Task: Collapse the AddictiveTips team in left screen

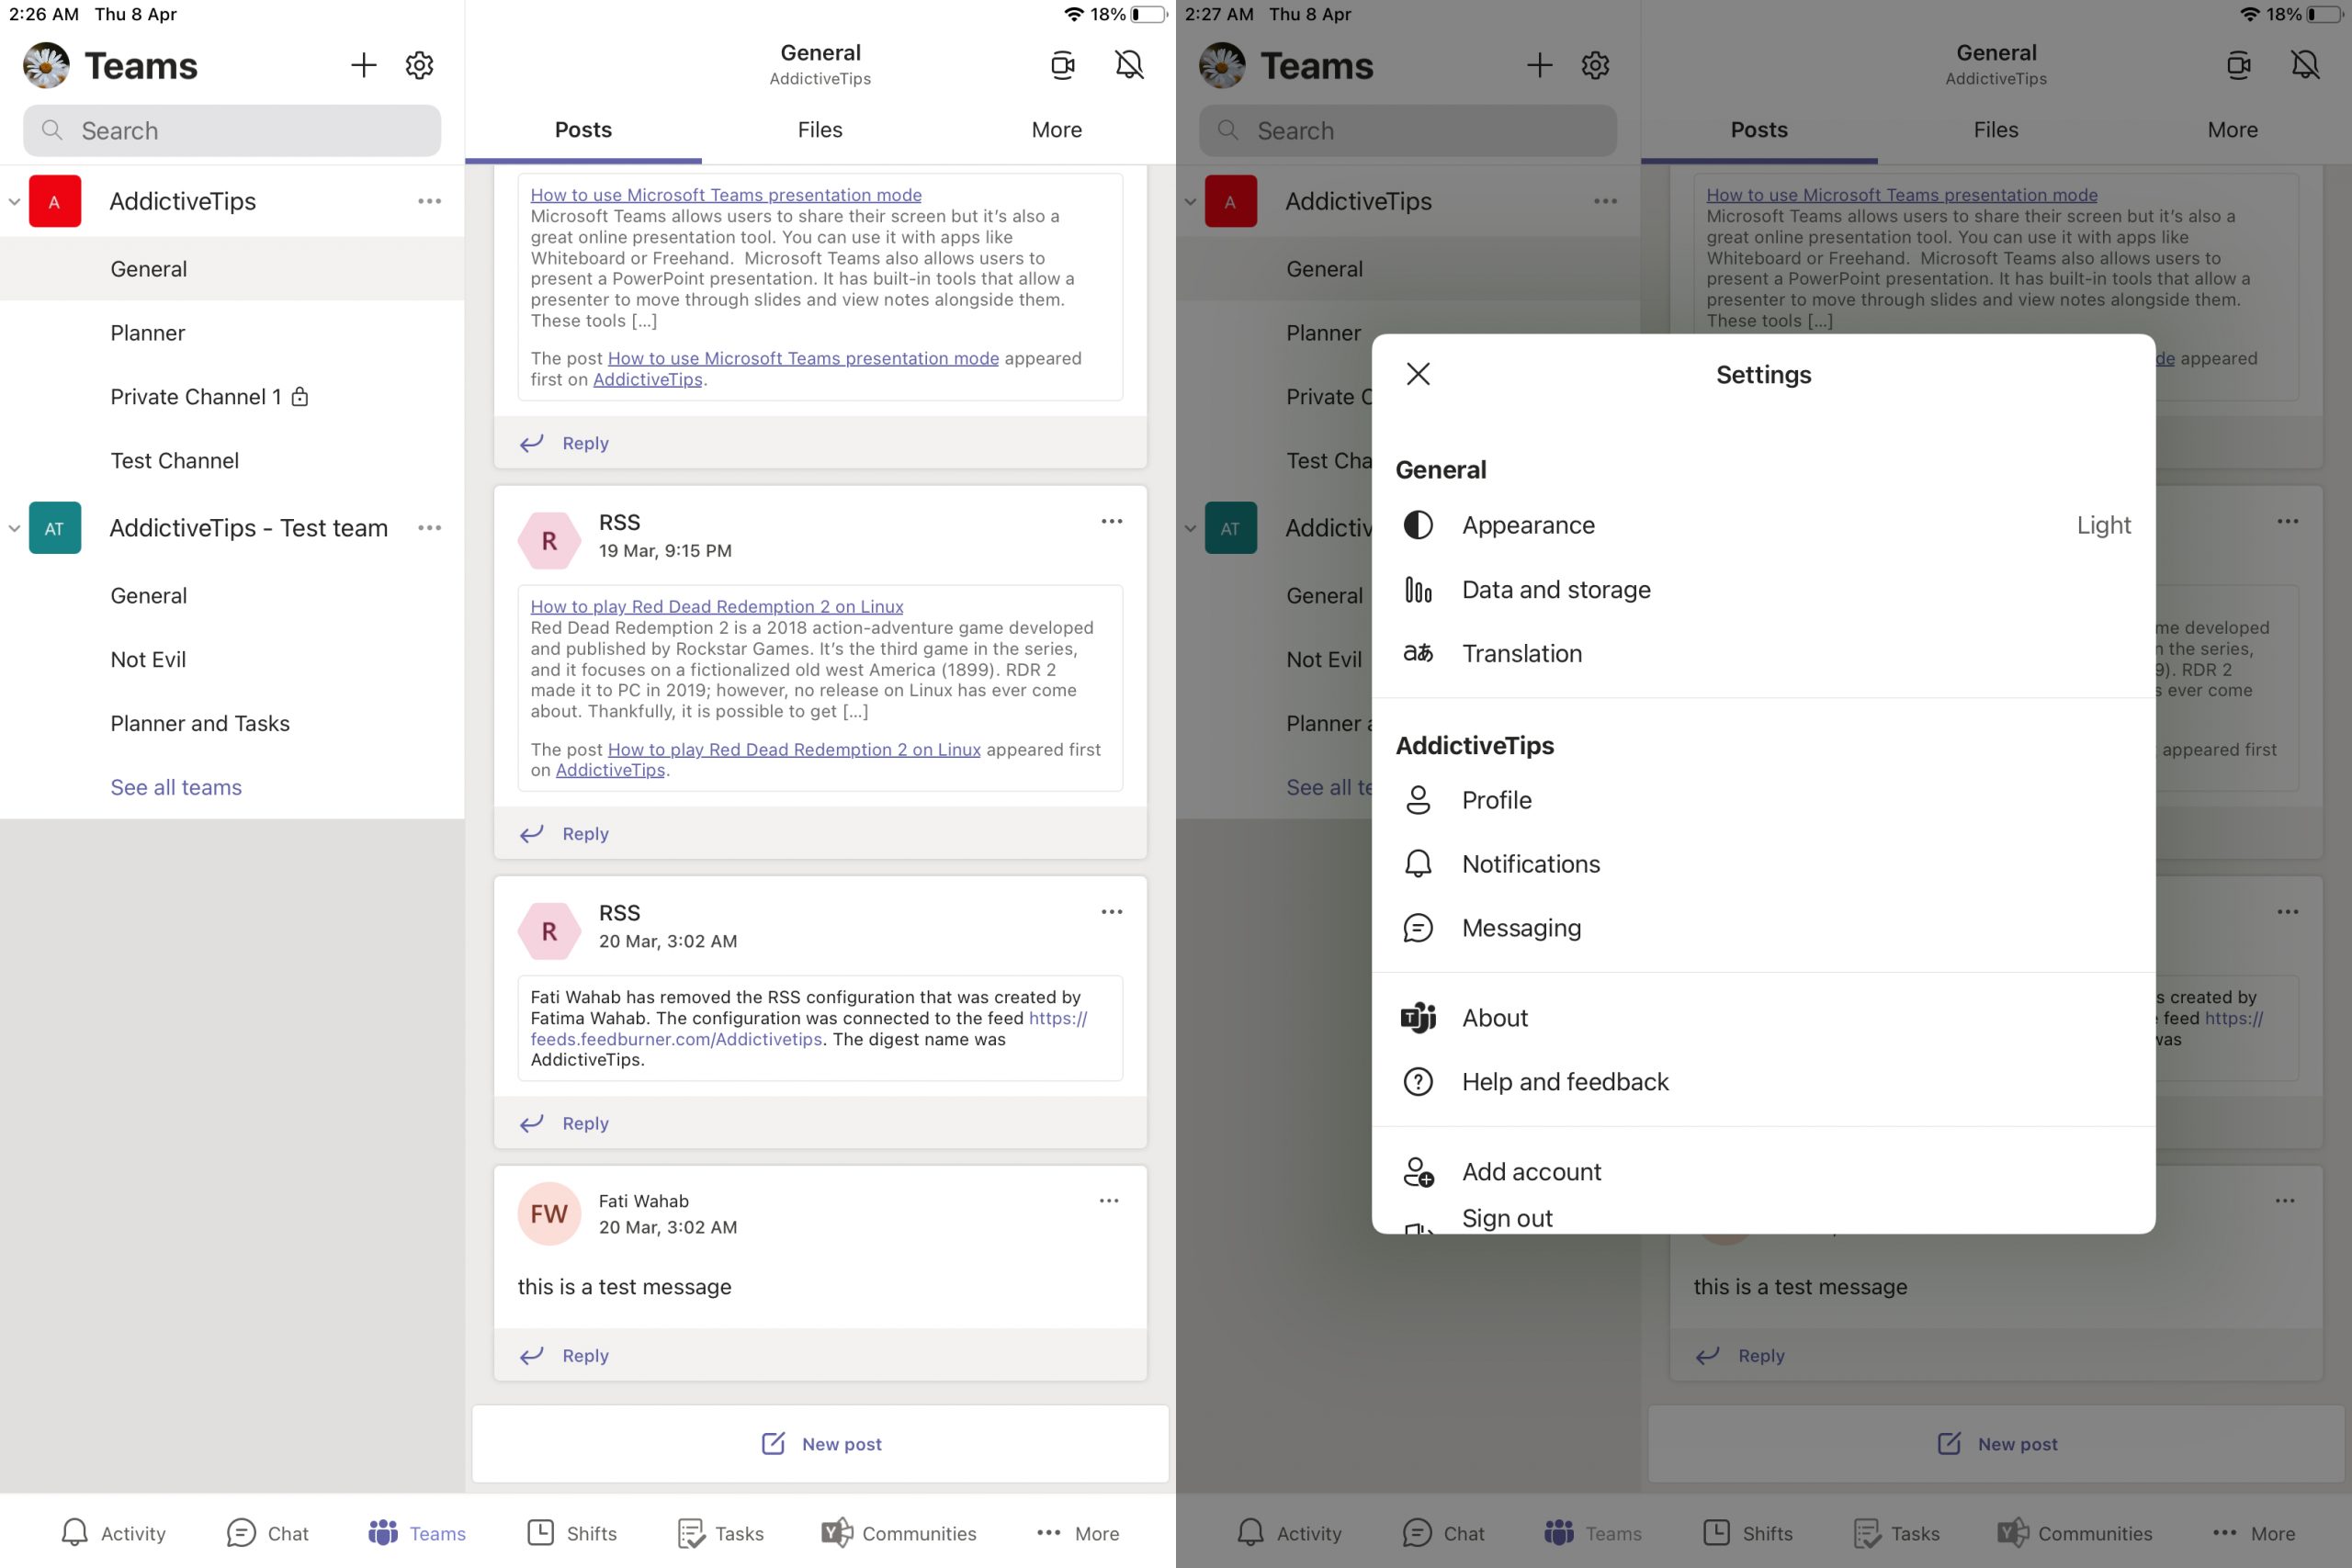Action: click(x=14, y=201)
